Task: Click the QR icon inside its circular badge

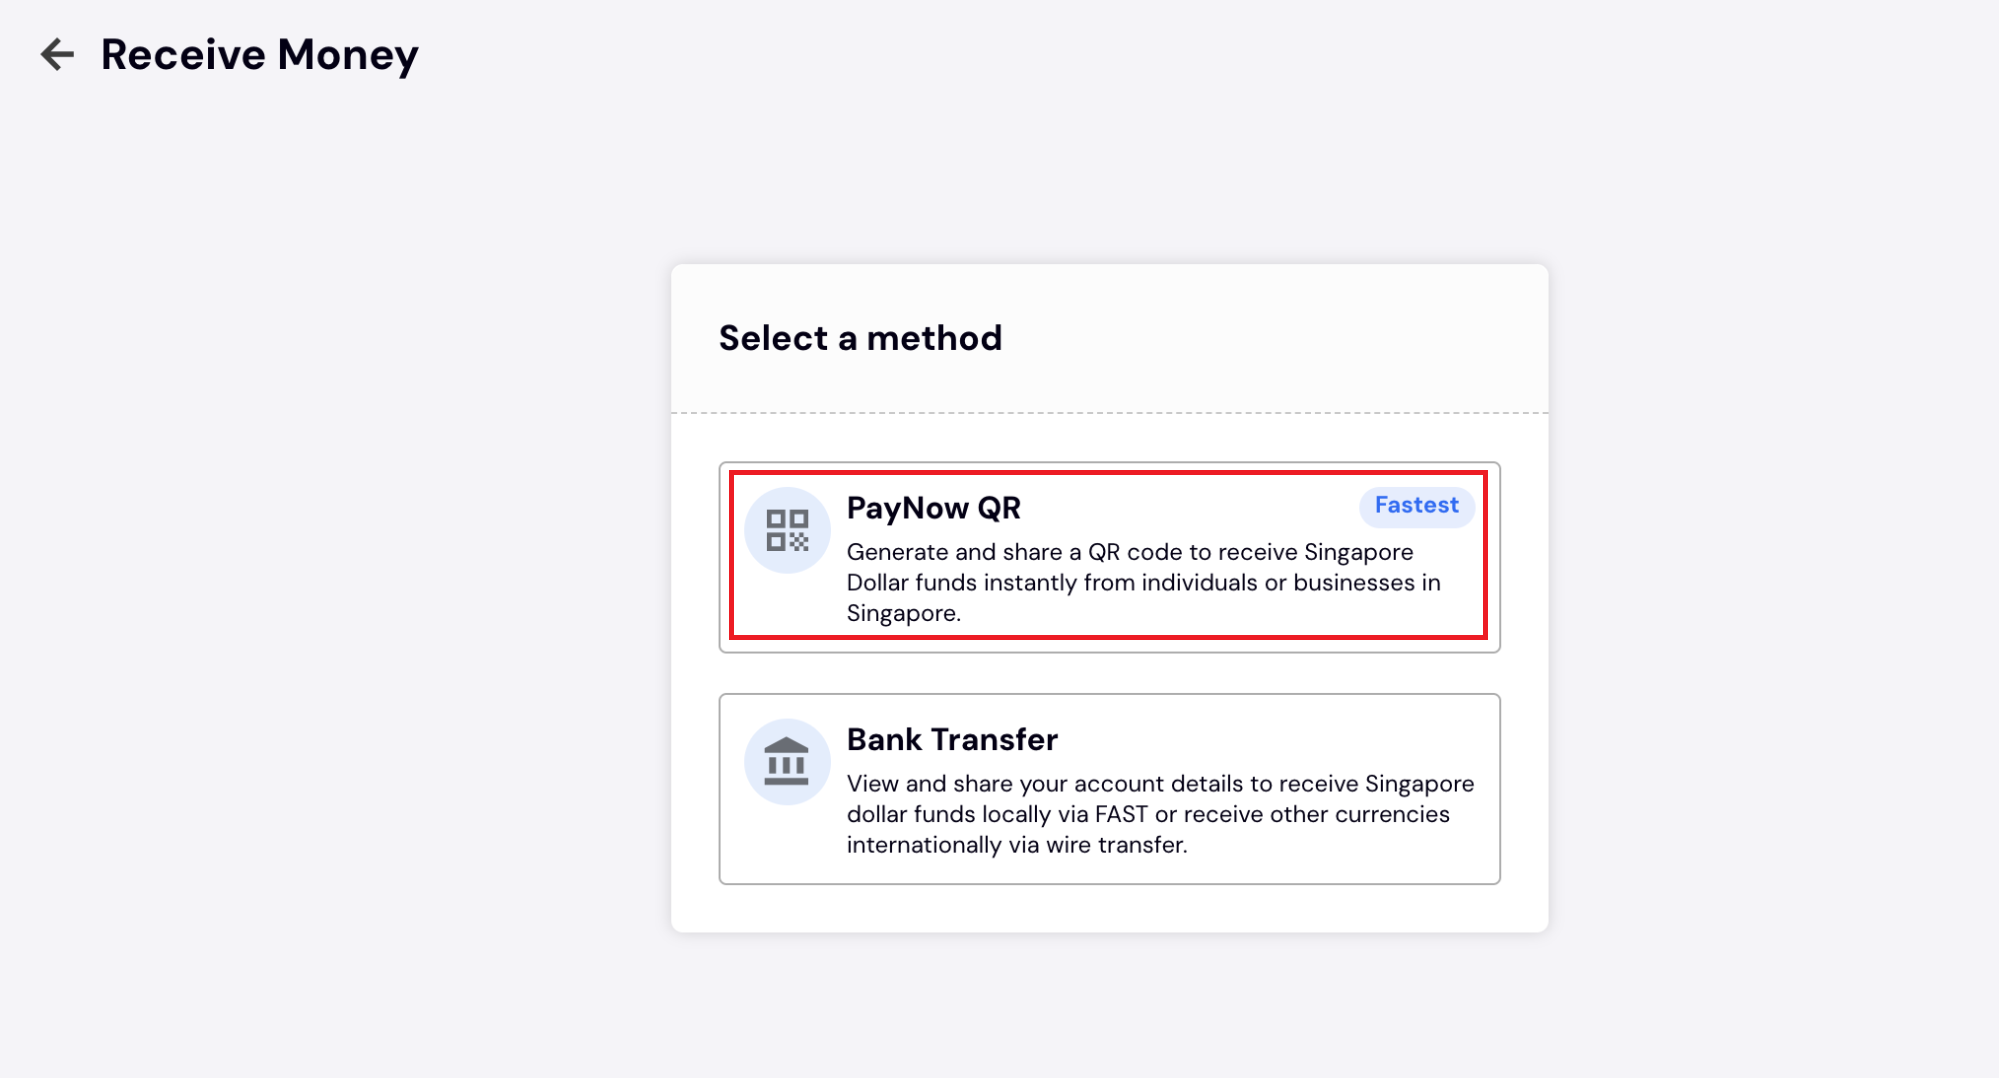Action: pos(787,529)
